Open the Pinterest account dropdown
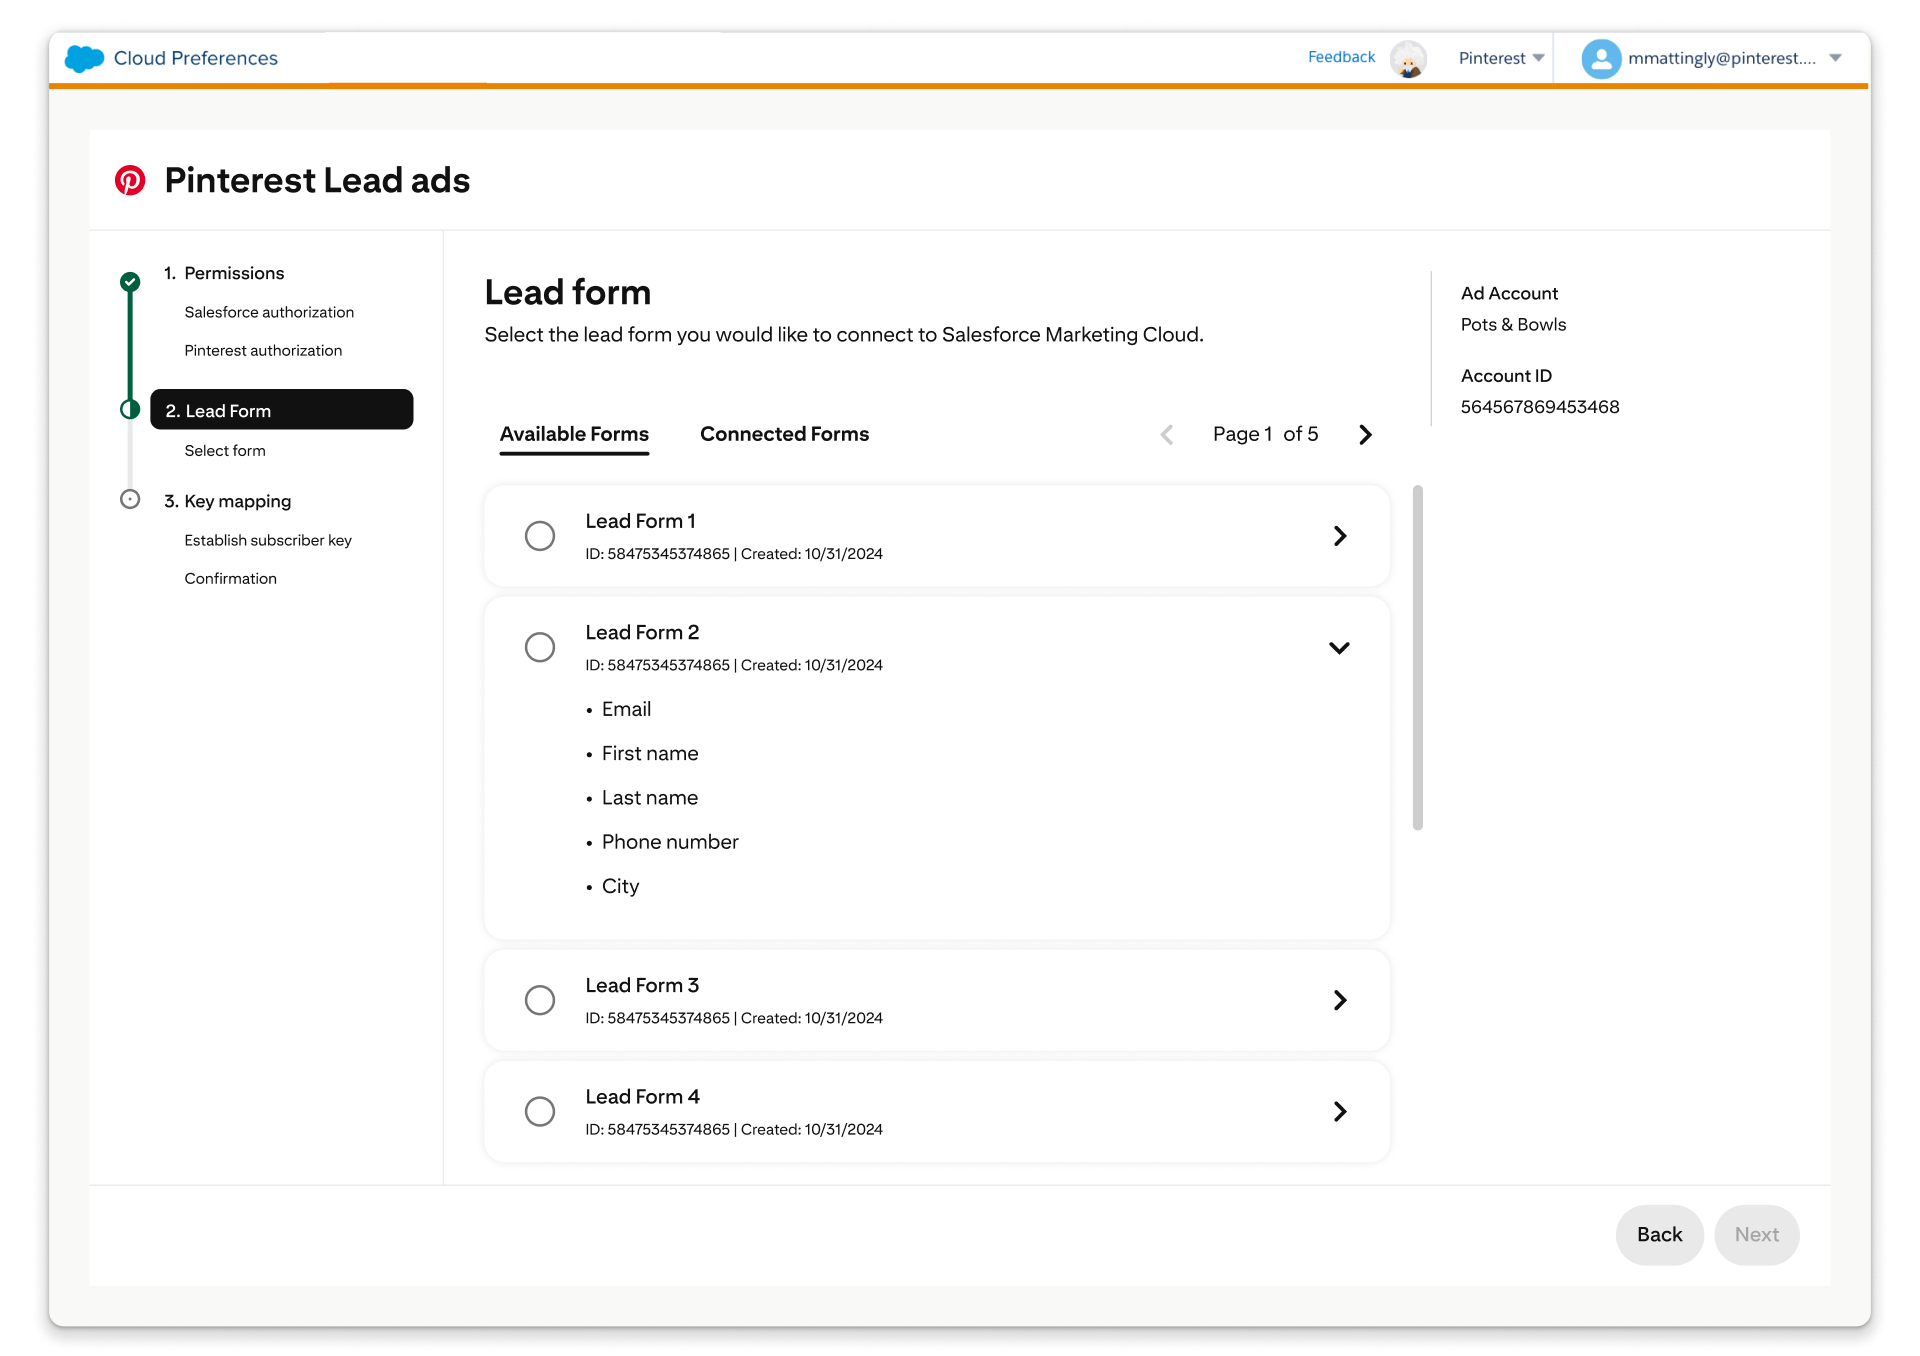1920x1356 pixels. click(x=1501, y=58)
